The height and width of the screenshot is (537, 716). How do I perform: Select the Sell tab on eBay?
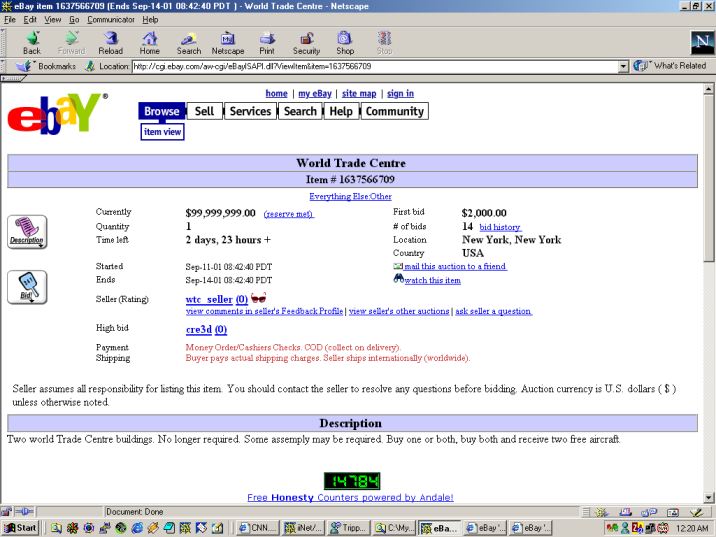(x=204, y=111)
